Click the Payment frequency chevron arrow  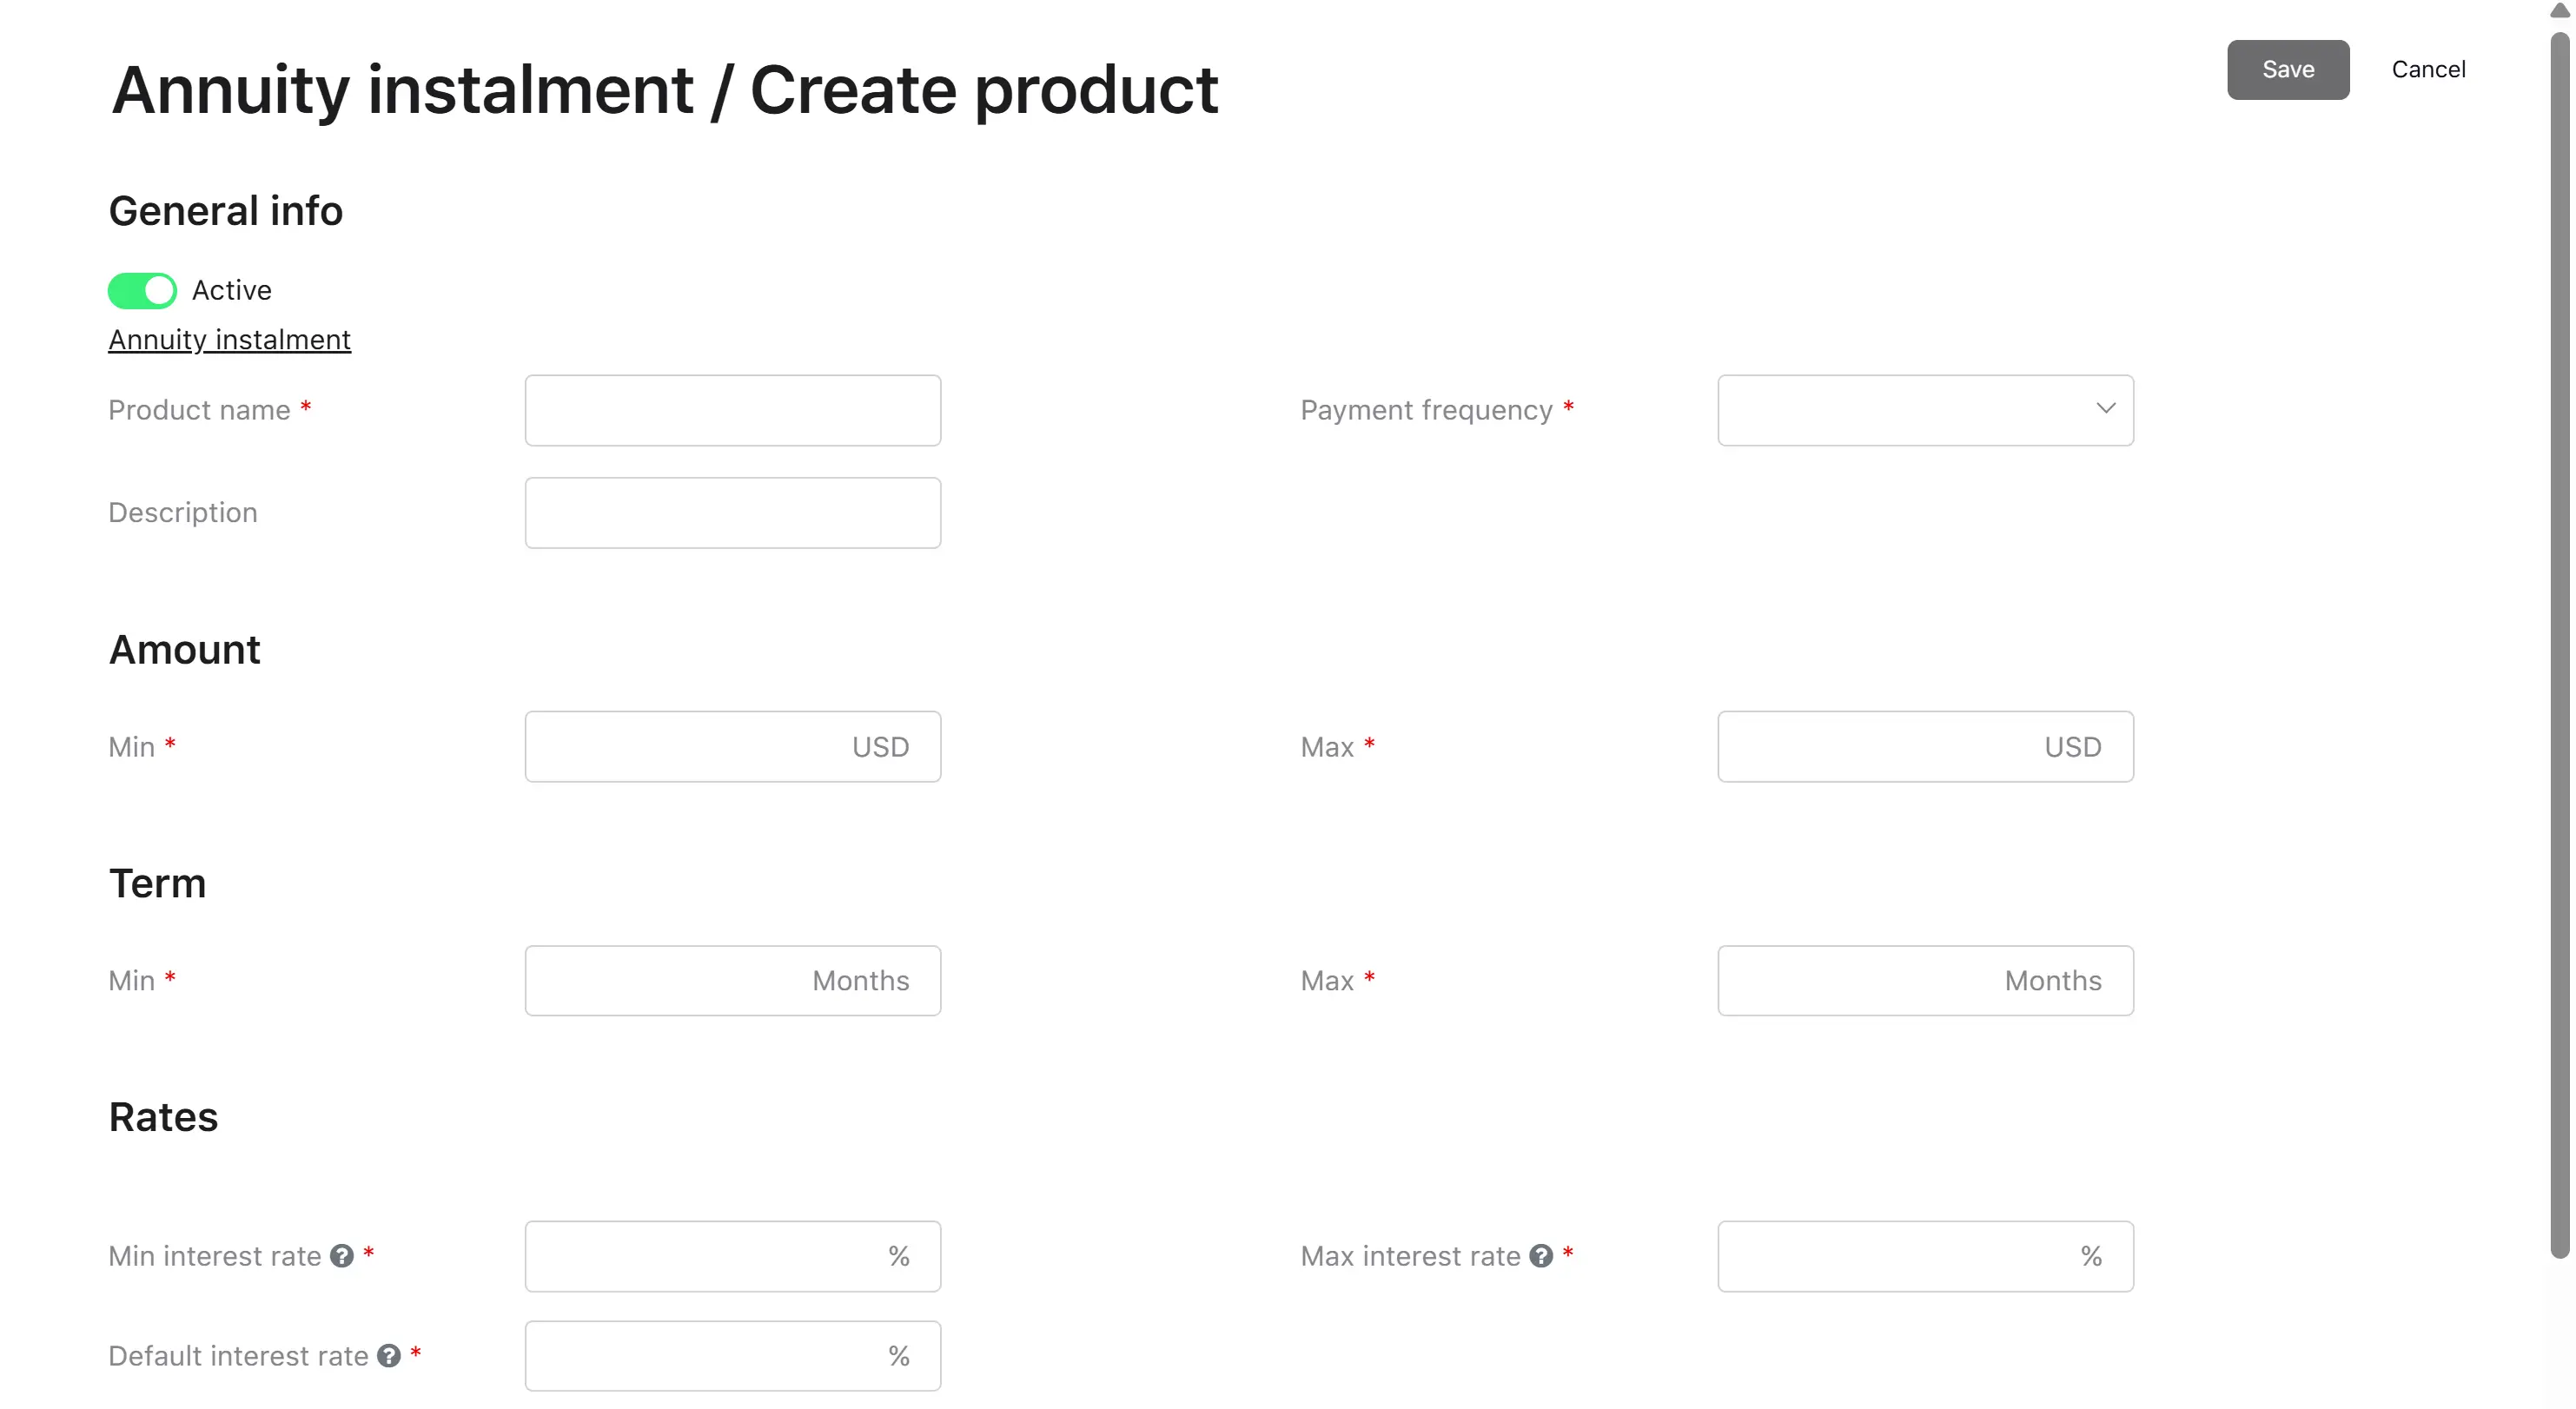coord(2106,408)
